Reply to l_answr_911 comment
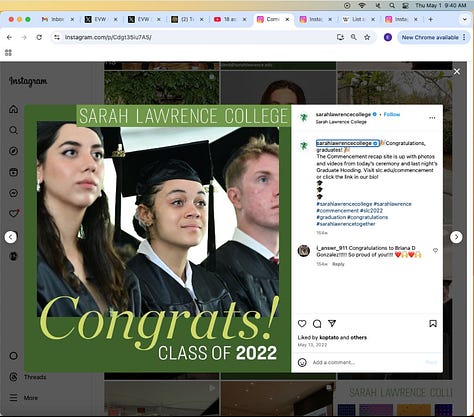Image resolution: width=474 pixels, height=417 pixels. 338,264
